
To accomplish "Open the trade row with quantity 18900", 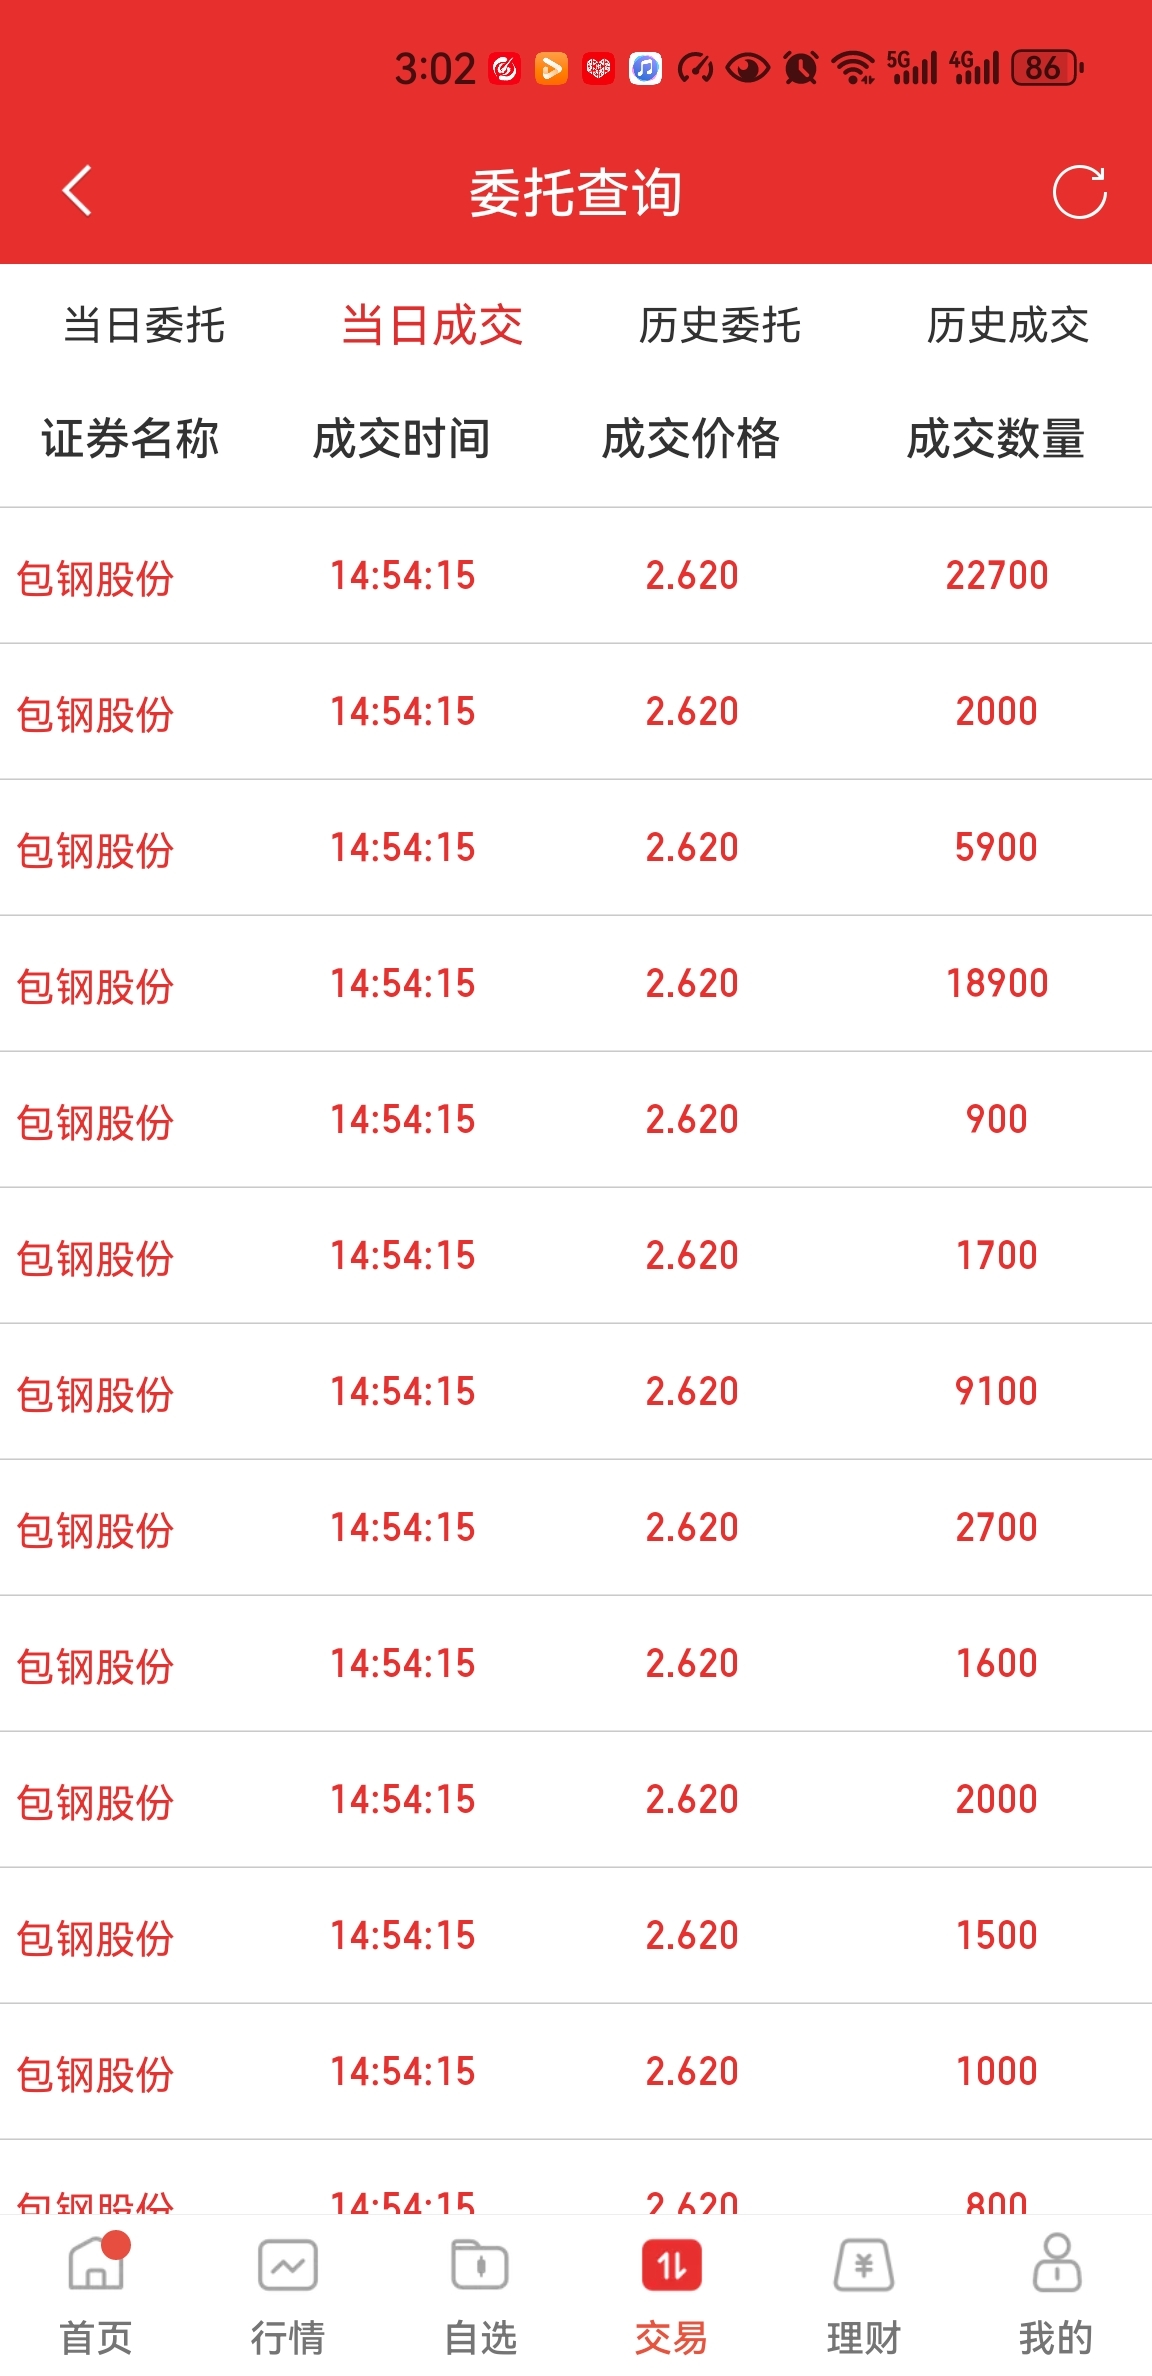I will [x=576, y=983].
